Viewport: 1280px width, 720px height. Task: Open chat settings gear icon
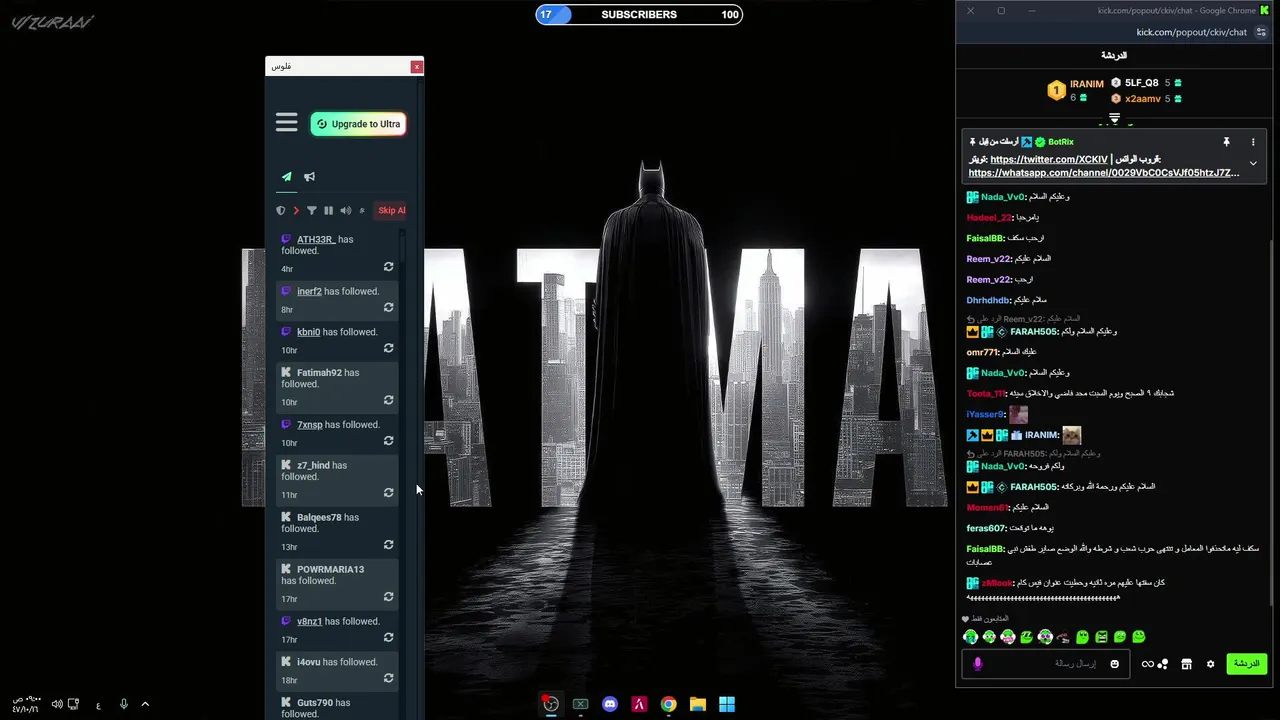[1210, 664]
